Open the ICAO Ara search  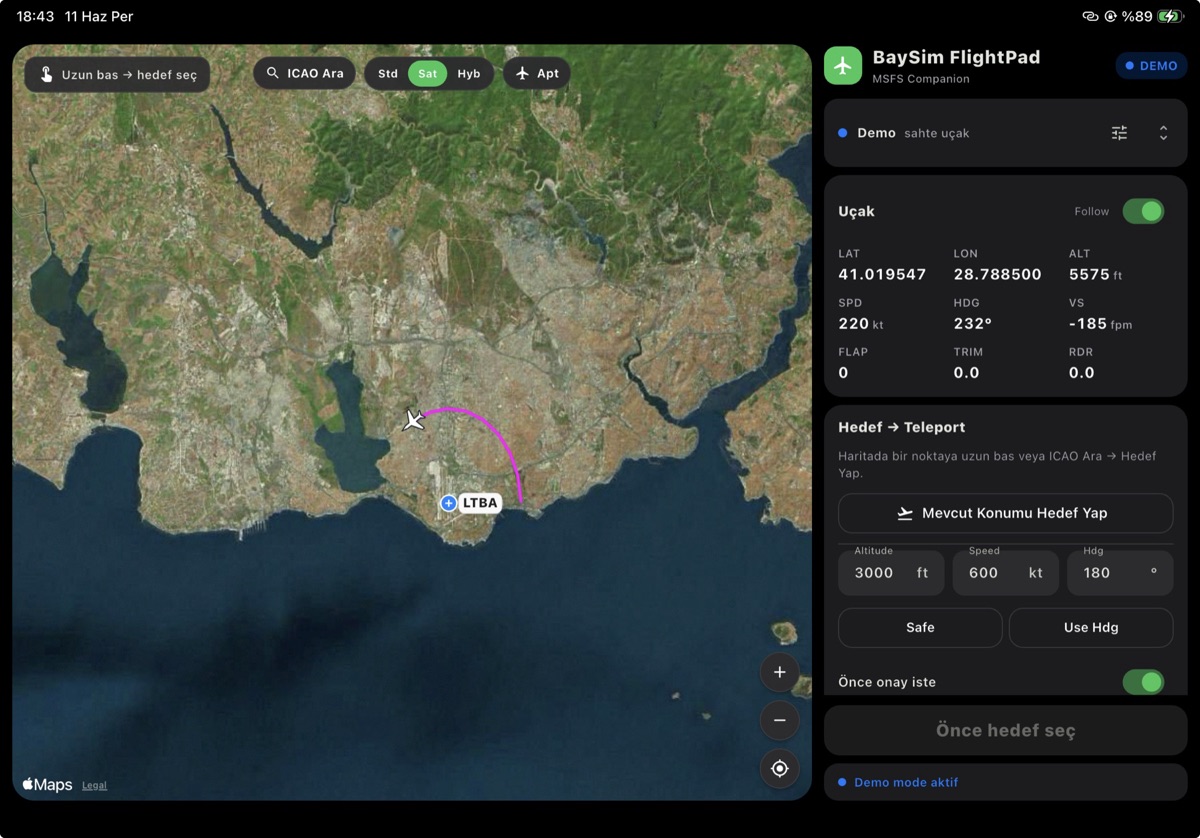click(304, 73)
